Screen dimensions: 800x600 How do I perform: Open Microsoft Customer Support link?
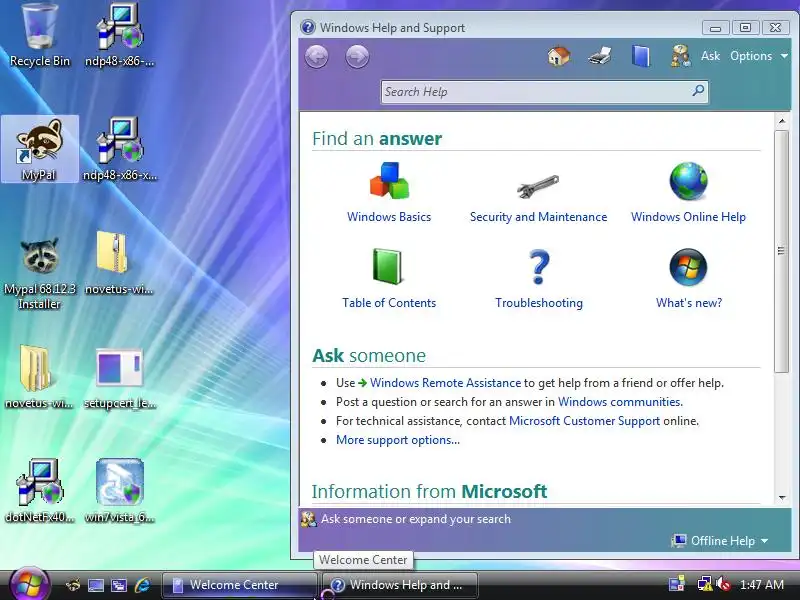(x=585, y=421)
